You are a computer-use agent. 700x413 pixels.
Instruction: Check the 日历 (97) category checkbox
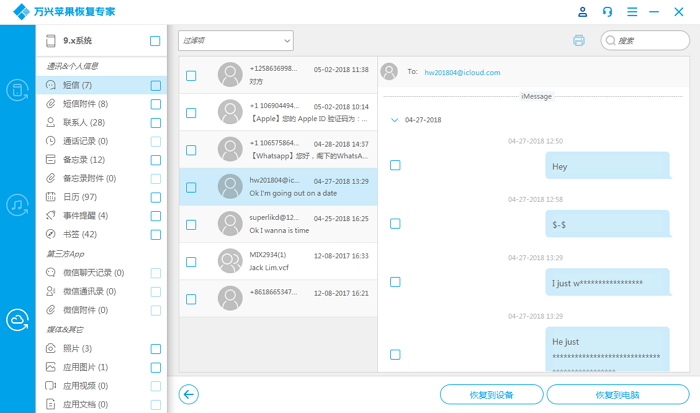[x=155, y=197]
